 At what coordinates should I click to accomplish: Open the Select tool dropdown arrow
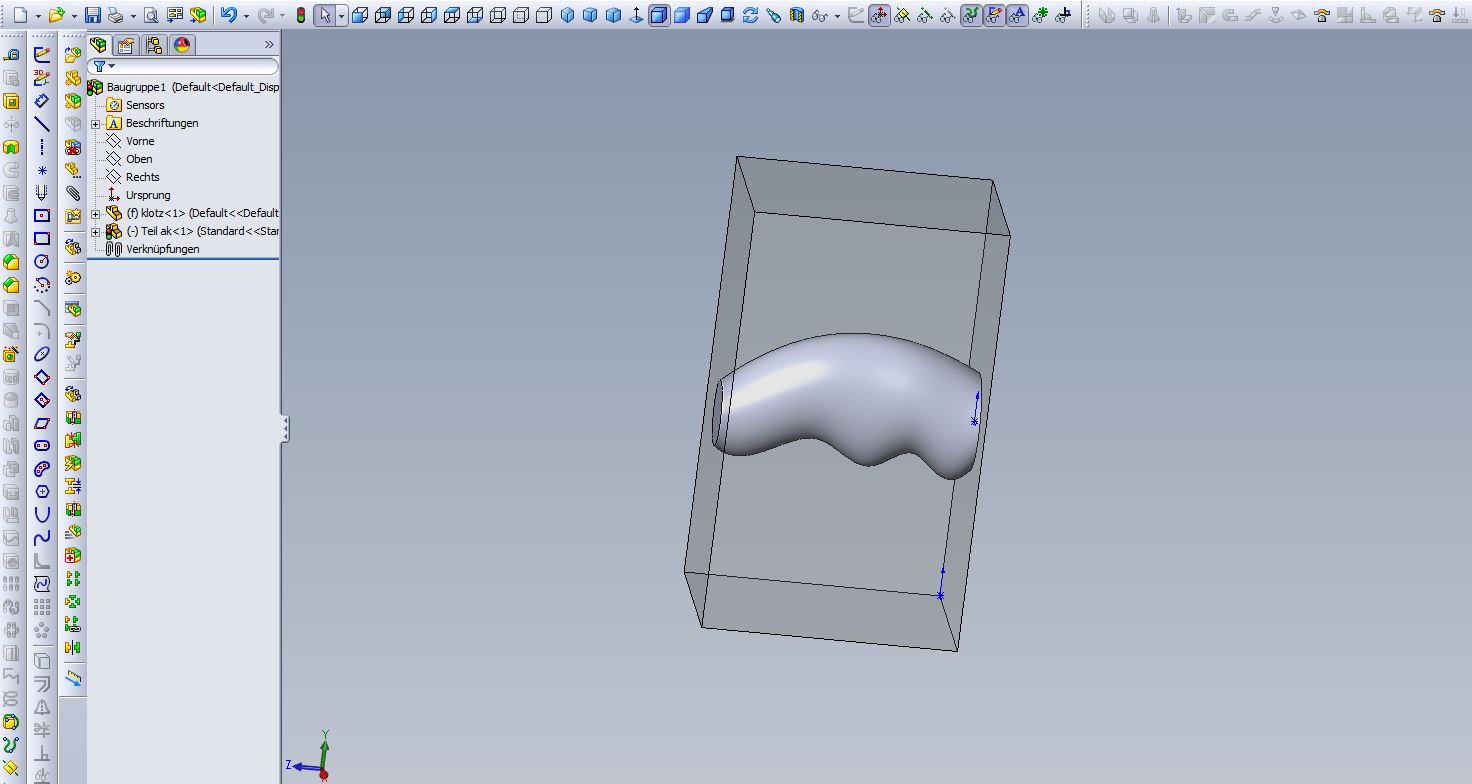pyautogui.click(x=341, y=16)
